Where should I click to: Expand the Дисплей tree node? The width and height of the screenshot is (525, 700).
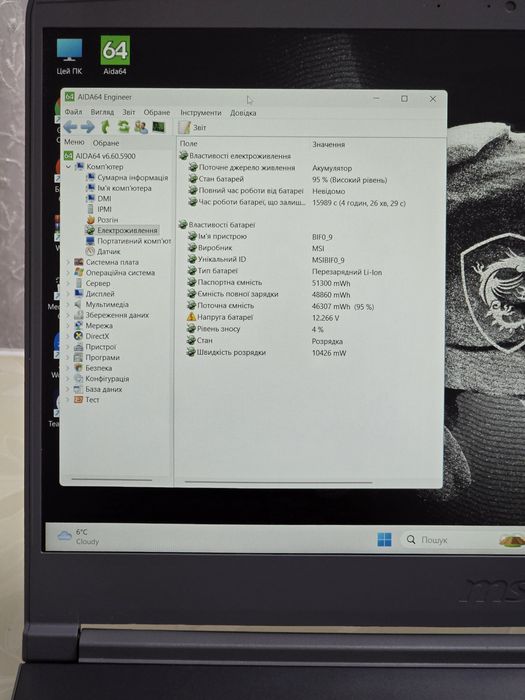click(68, 294)
